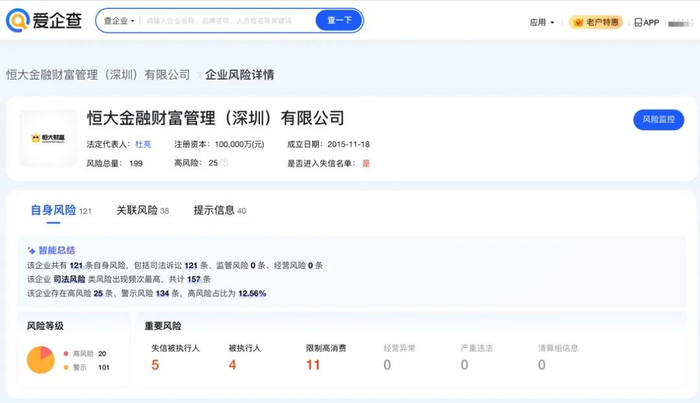Click the 风险等级 section heading

click(45, 326)
